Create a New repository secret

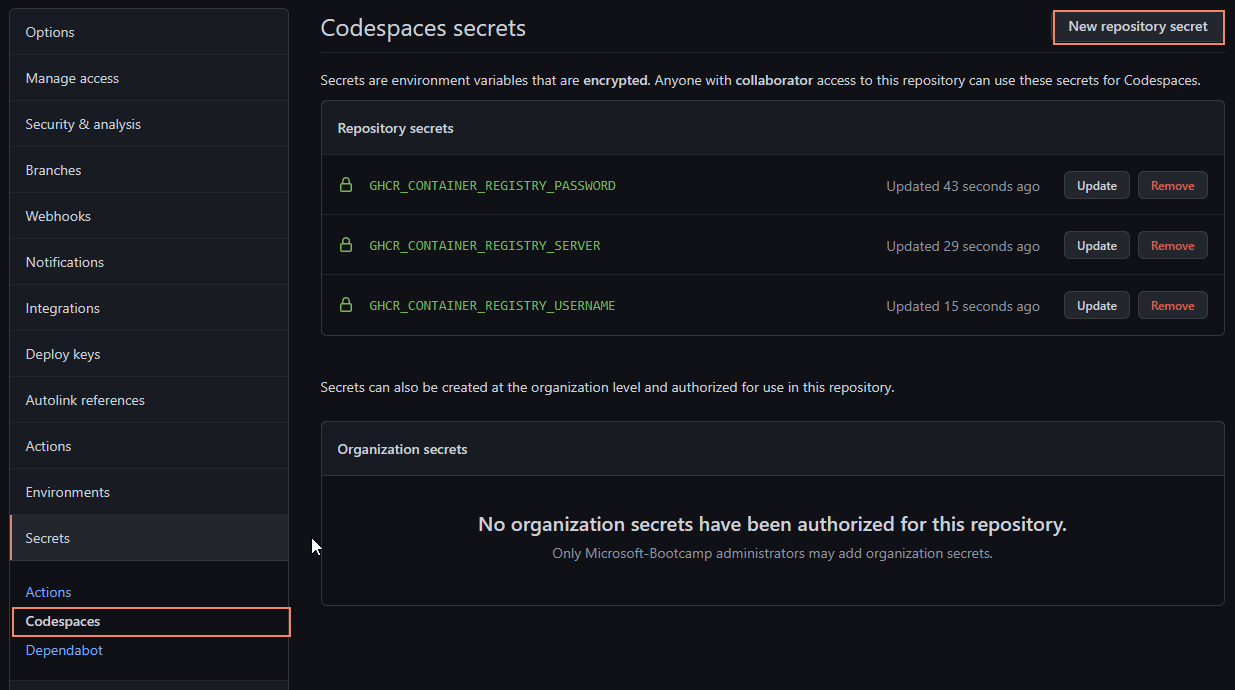click(x=1138, y=27)
